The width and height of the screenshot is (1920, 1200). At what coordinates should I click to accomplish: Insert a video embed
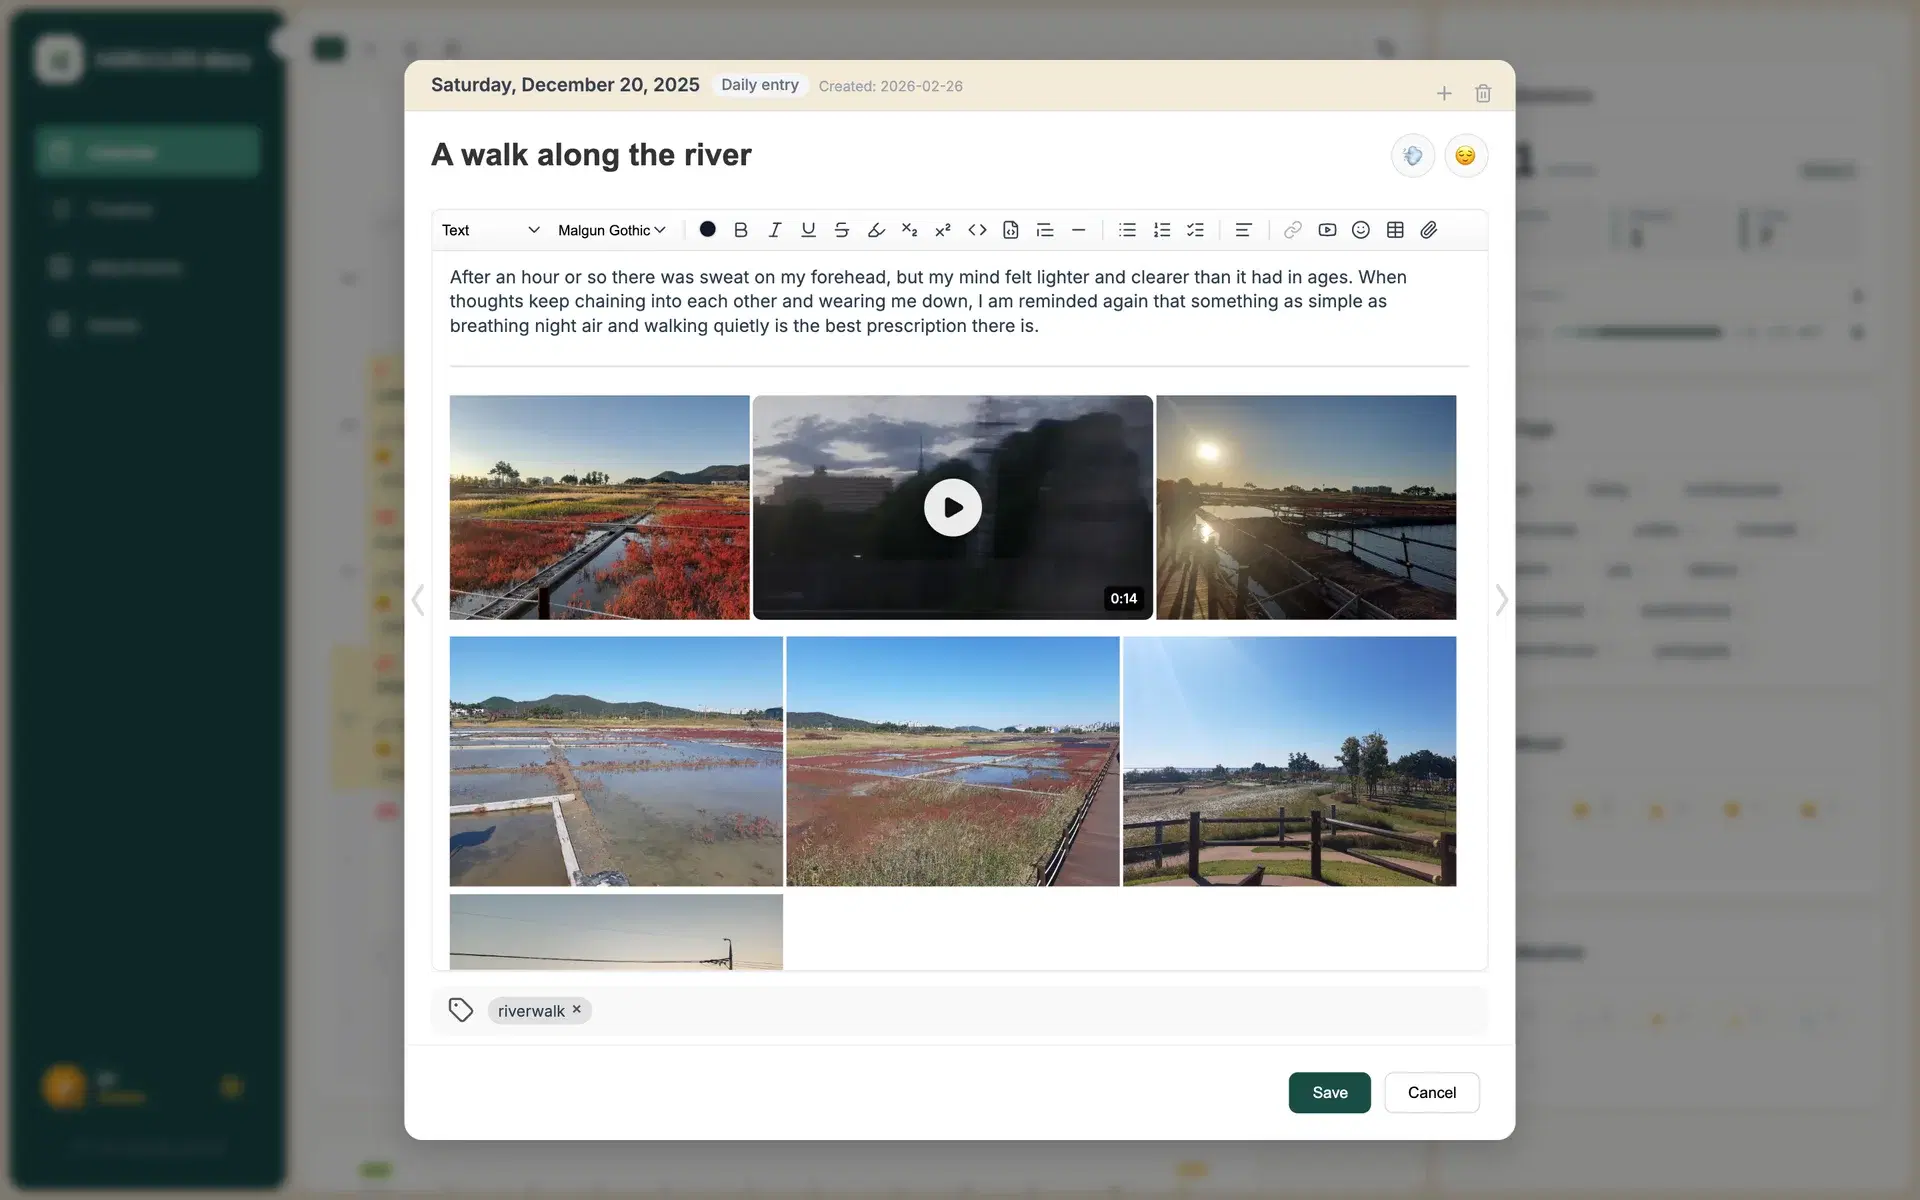1327,230
